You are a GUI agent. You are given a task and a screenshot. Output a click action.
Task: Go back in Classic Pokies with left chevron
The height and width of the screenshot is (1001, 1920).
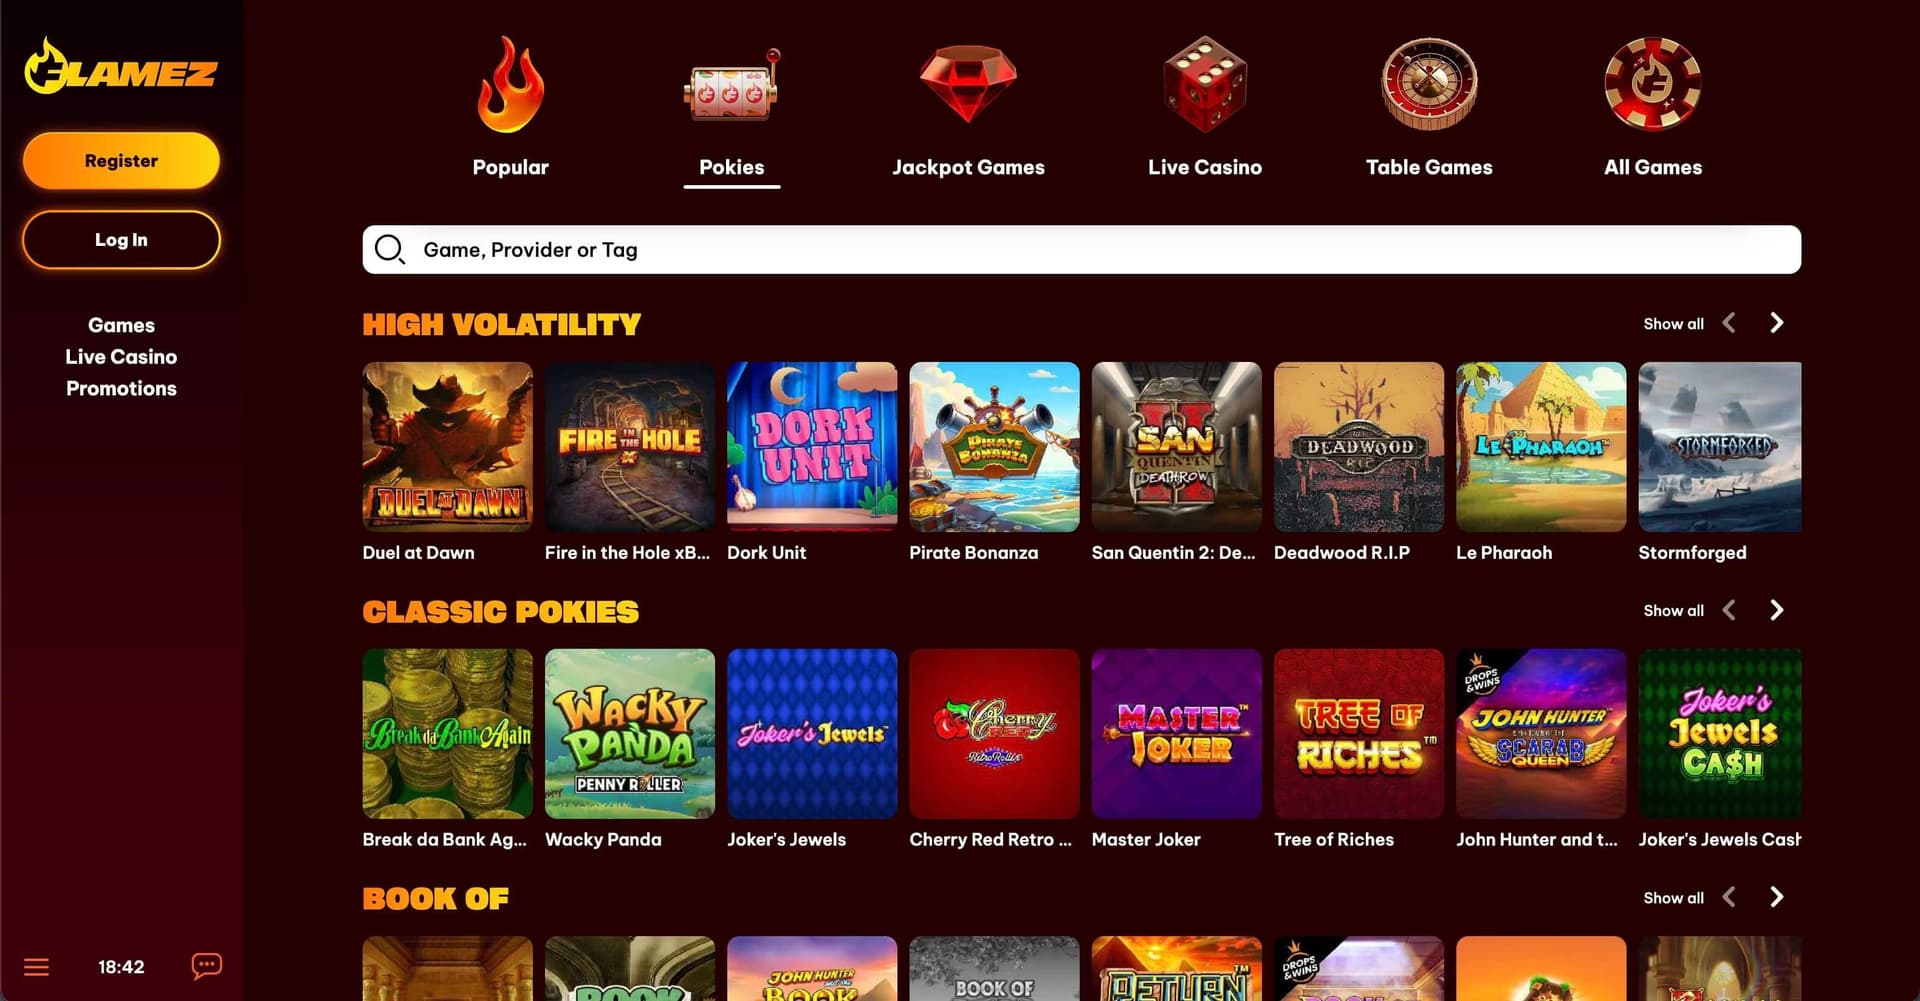1729,610
